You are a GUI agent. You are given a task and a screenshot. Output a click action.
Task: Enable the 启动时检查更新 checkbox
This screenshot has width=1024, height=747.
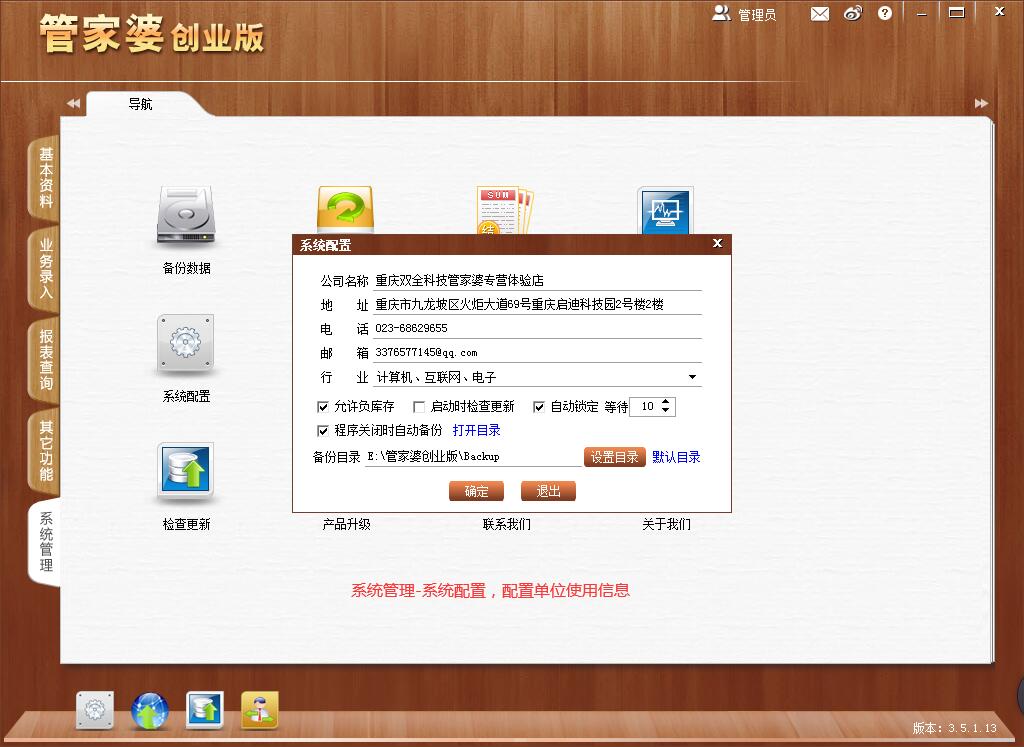(419, 407)
